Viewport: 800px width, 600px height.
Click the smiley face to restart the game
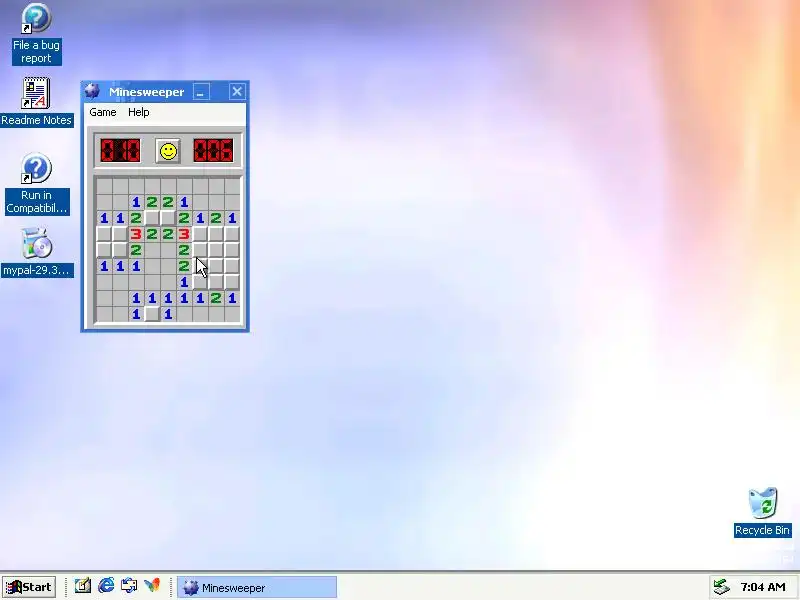[168, 151]
